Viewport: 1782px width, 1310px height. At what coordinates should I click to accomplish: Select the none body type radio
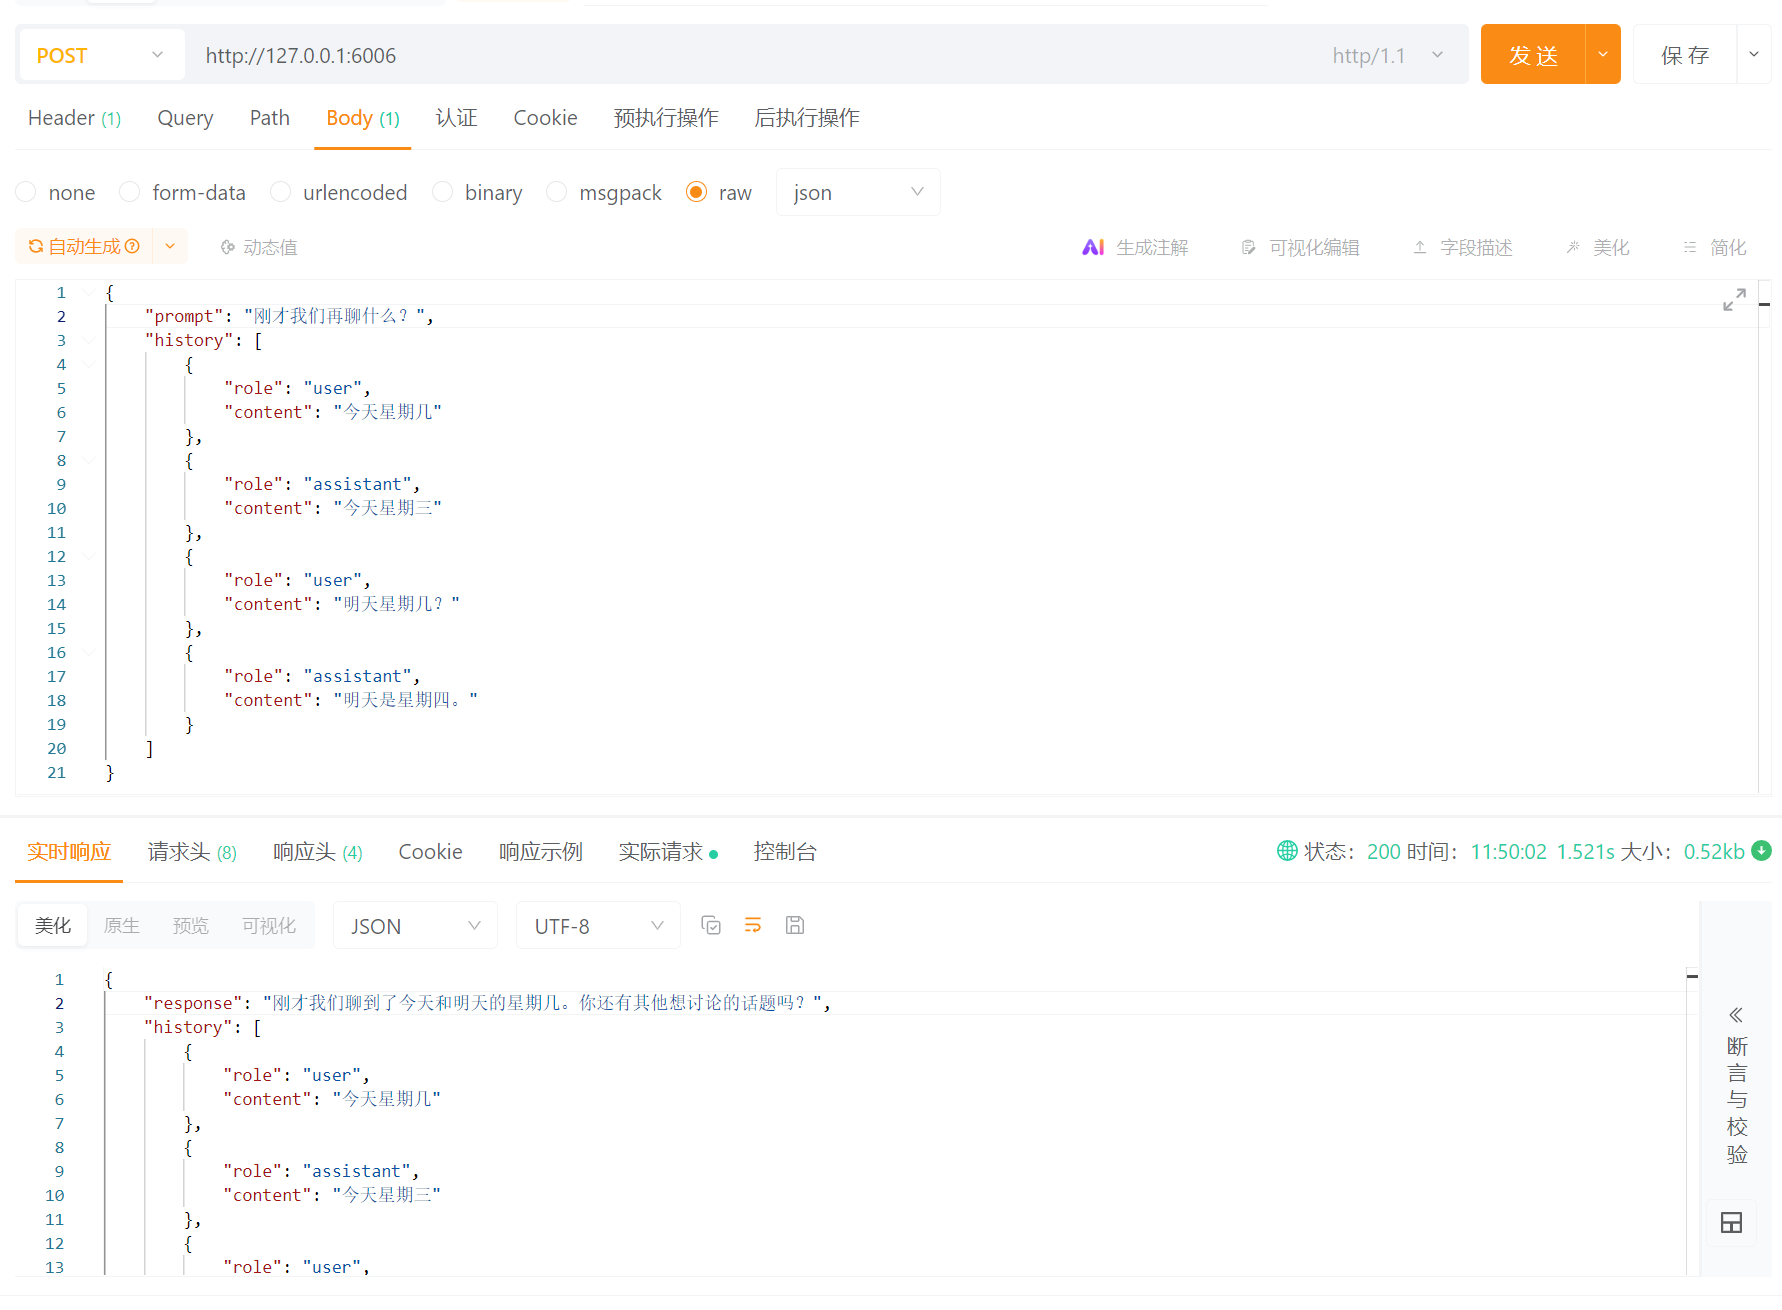pyautogui.click(x=27, y=192)
